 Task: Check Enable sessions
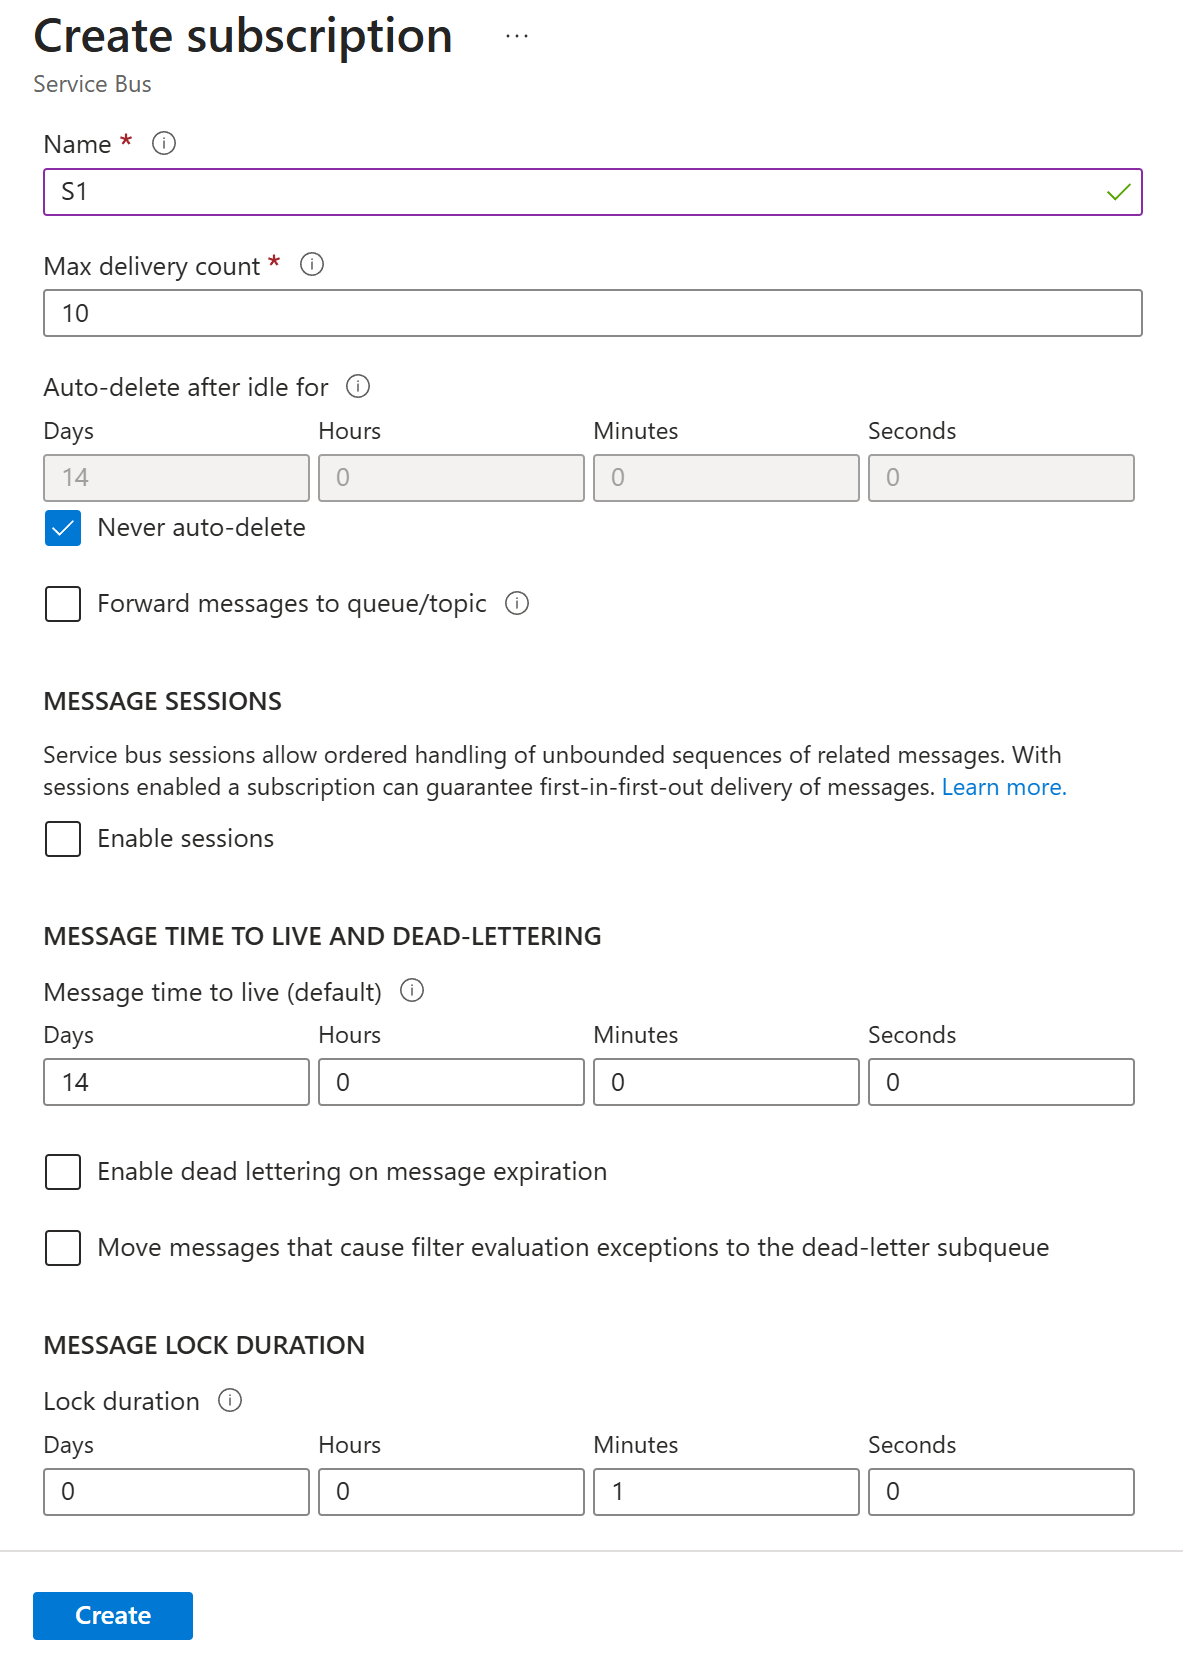(x=62, y=839)
